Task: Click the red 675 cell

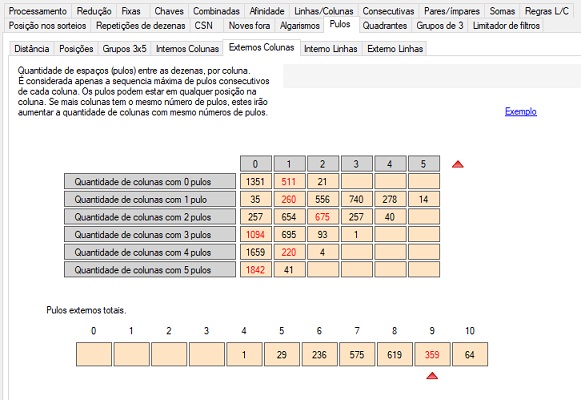Action: coord(322,217)
